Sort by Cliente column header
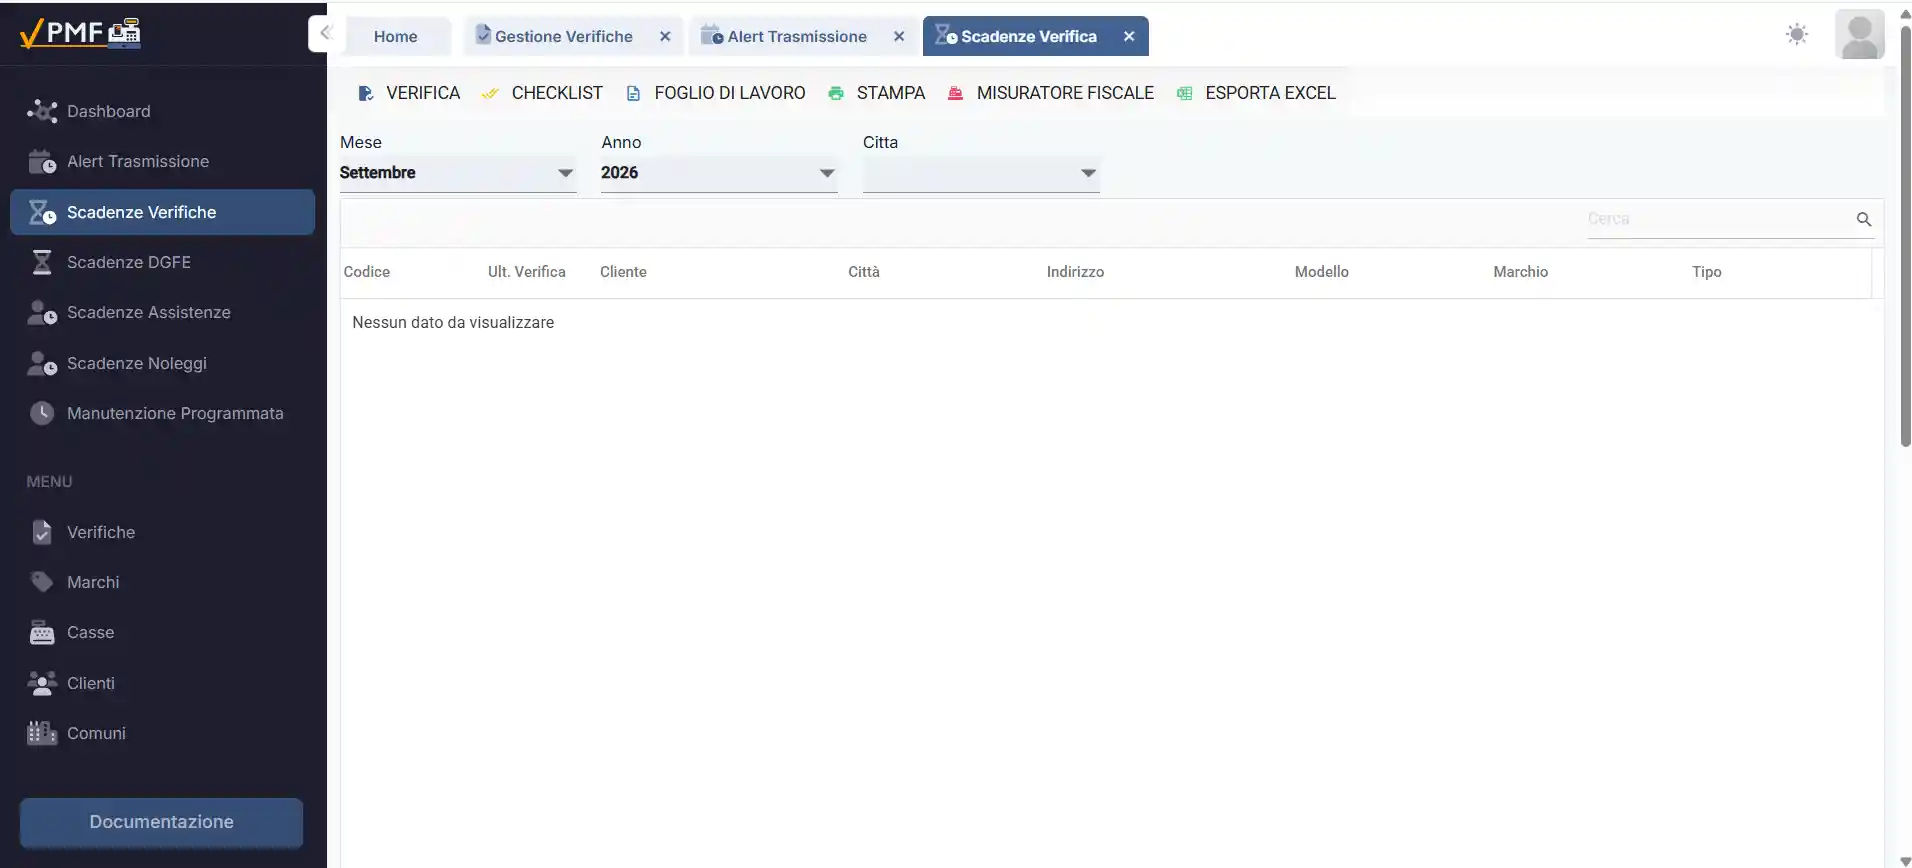The image size is (1912, 868). click(623, 272)
